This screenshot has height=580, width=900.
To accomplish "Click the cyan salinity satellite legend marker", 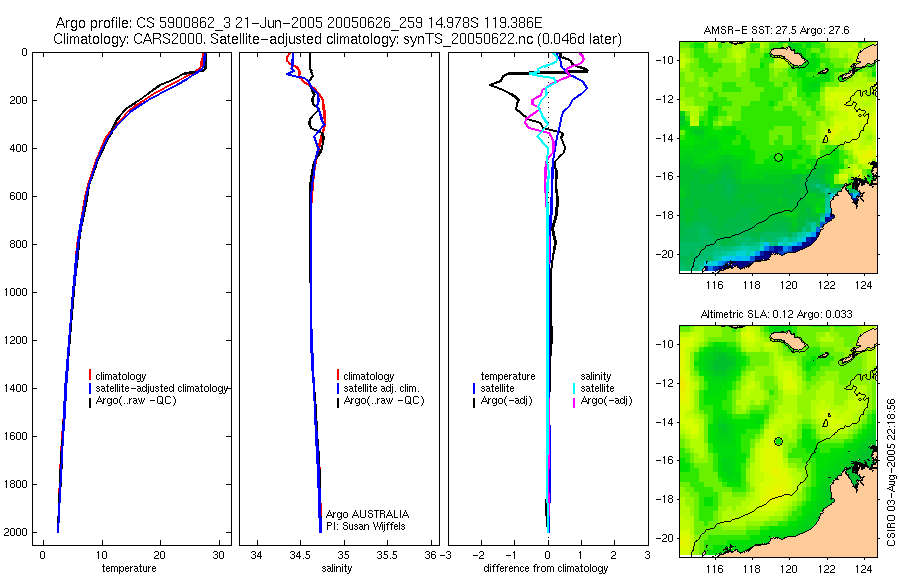I will point(574,388).
